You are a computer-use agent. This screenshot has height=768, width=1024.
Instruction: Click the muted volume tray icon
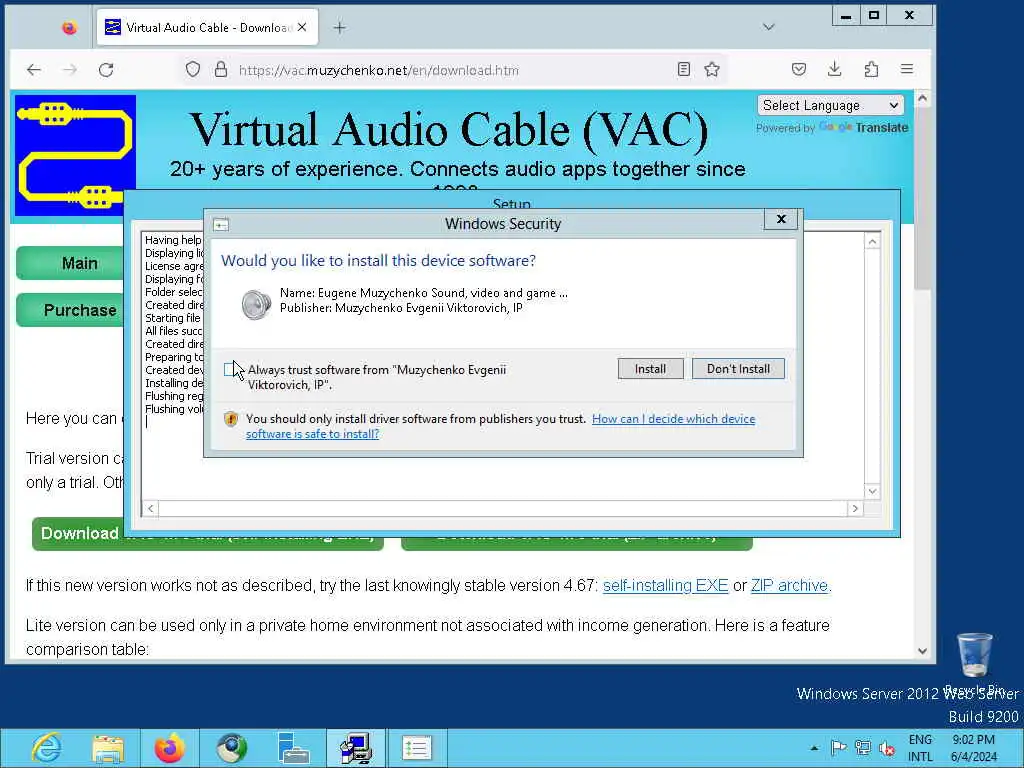[x=887, y=748]
